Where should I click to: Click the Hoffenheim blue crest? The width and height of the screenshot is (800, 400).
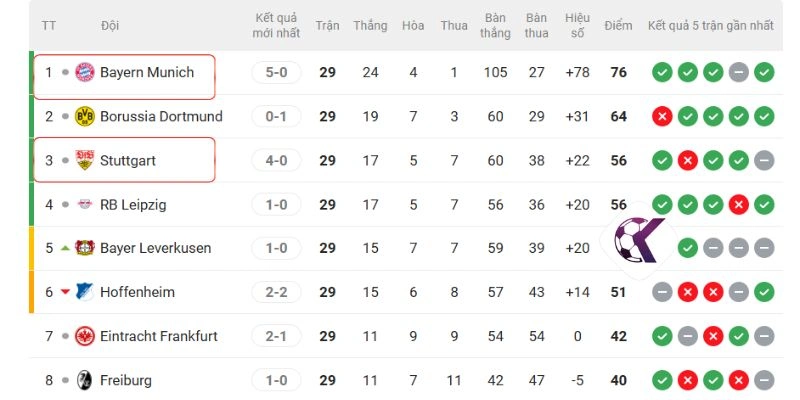pos(84,292)
